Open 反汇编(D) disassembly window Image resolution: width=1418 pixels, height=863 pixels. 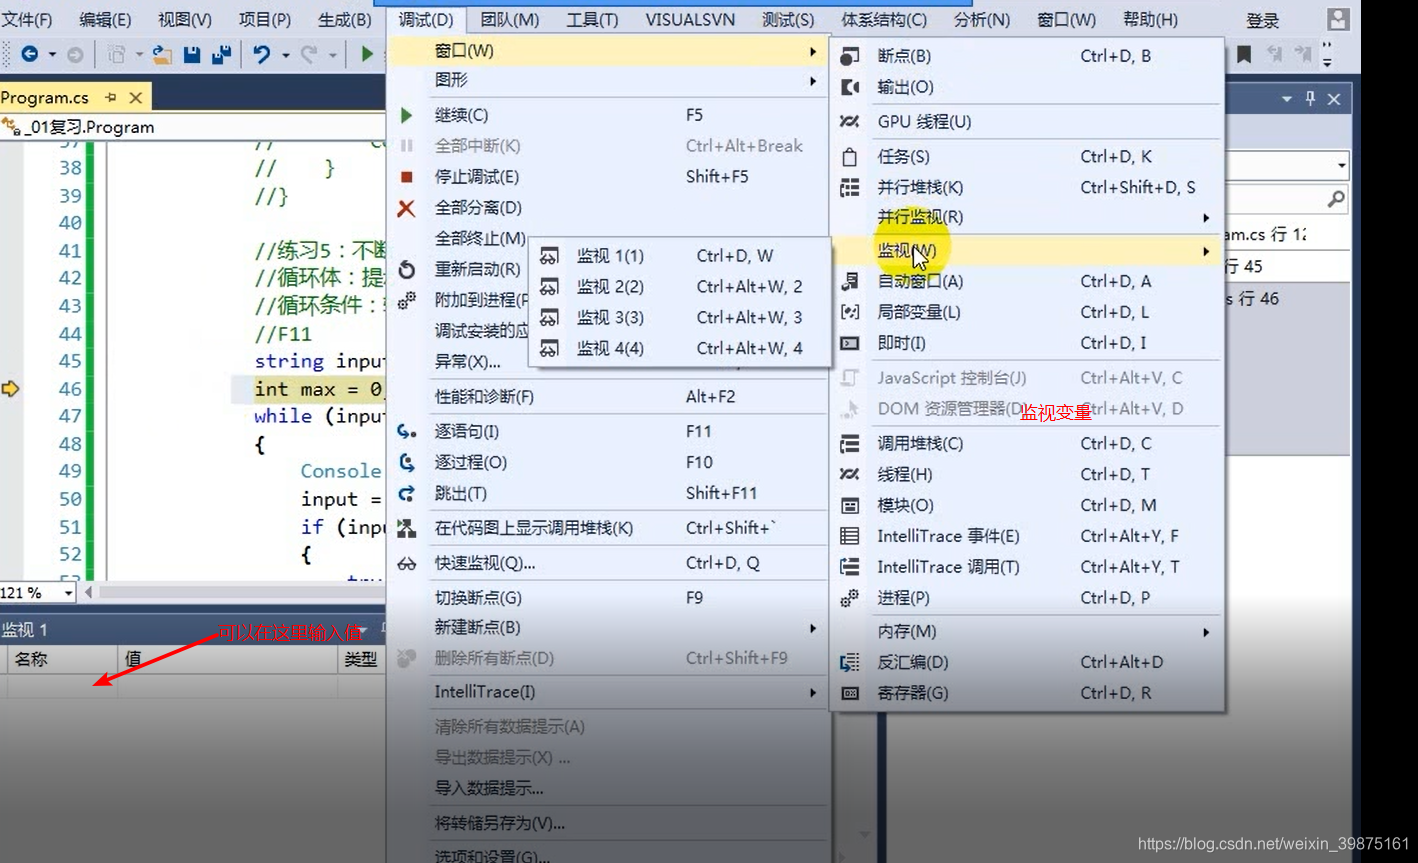1026,662
